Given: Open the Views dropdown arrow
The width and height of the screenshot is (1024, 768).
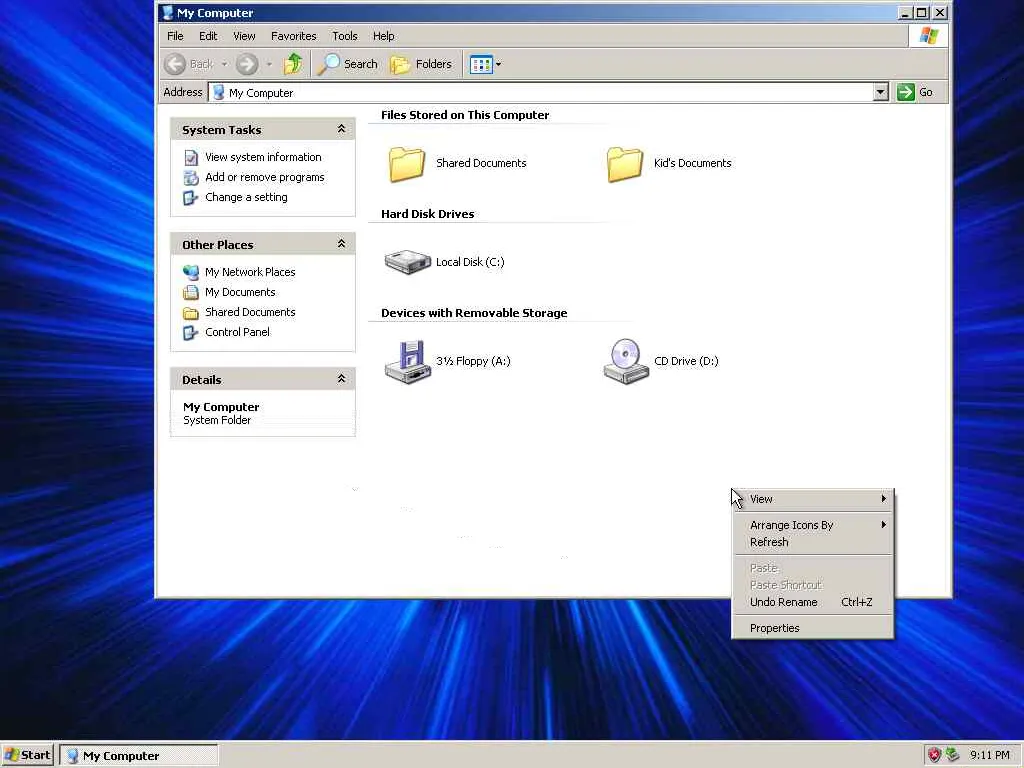Looking at the screenshot, I should point(498,64).
